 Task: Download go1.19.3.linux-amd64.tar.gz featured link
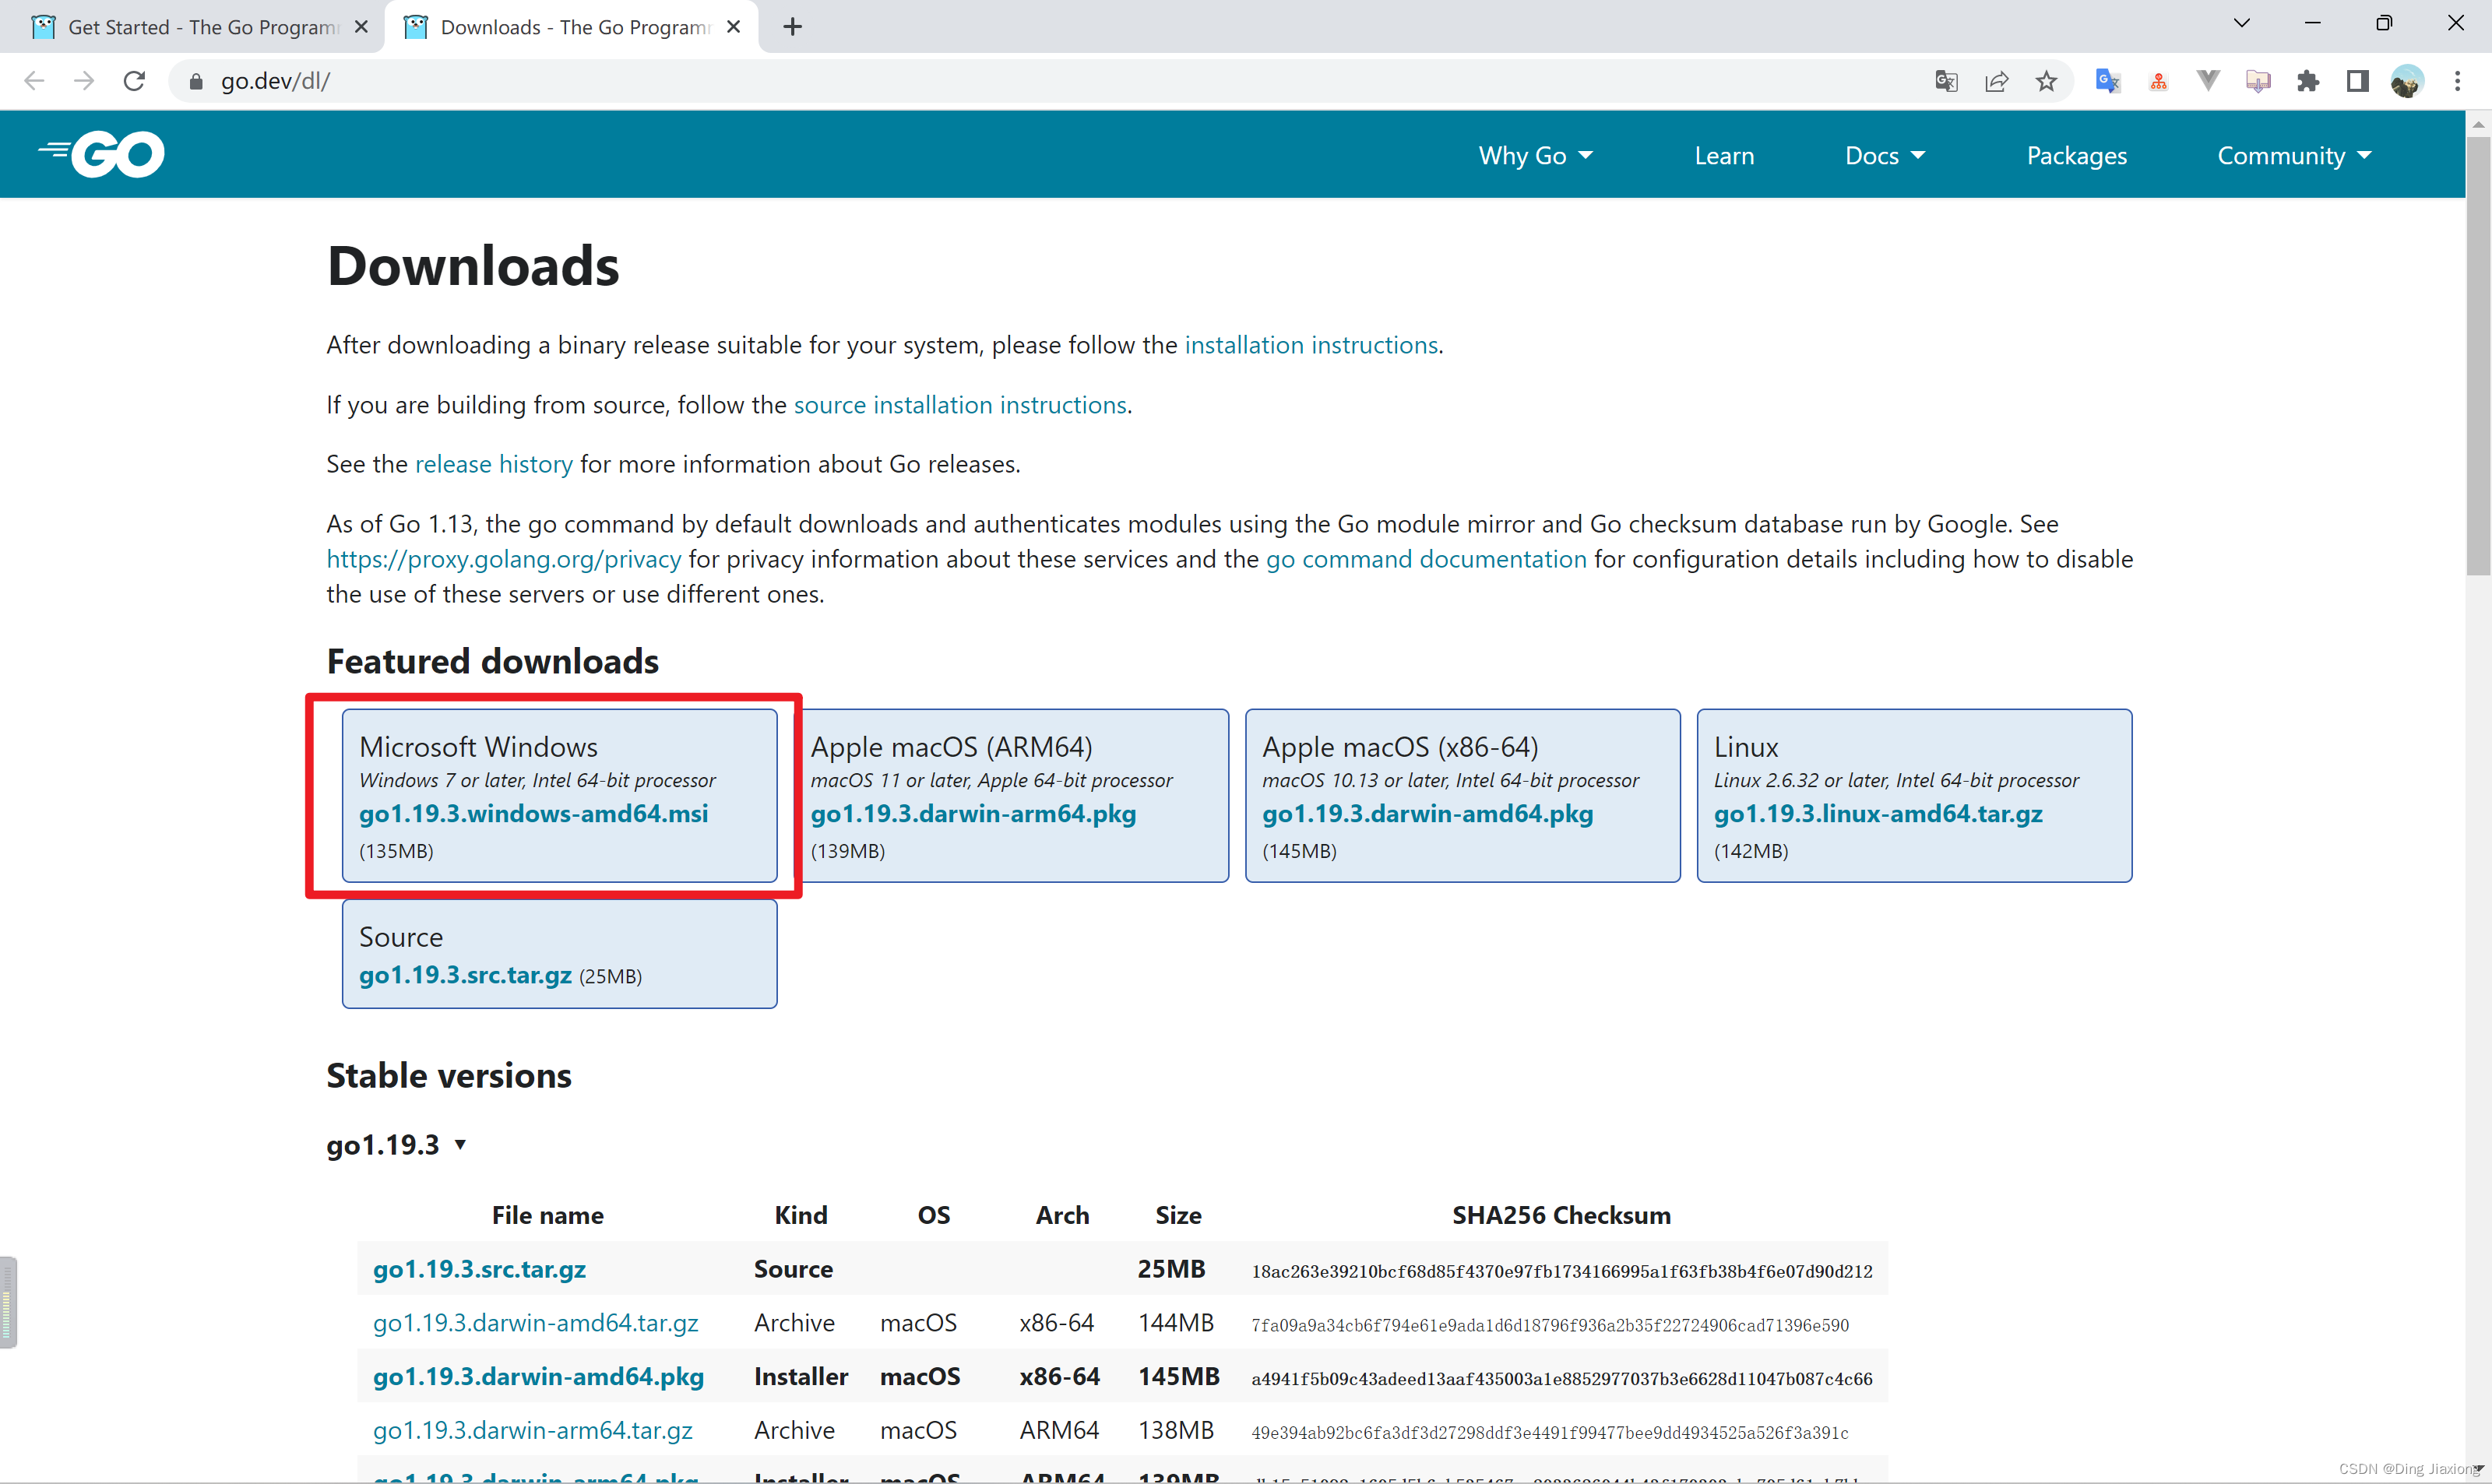[1878, 813]
